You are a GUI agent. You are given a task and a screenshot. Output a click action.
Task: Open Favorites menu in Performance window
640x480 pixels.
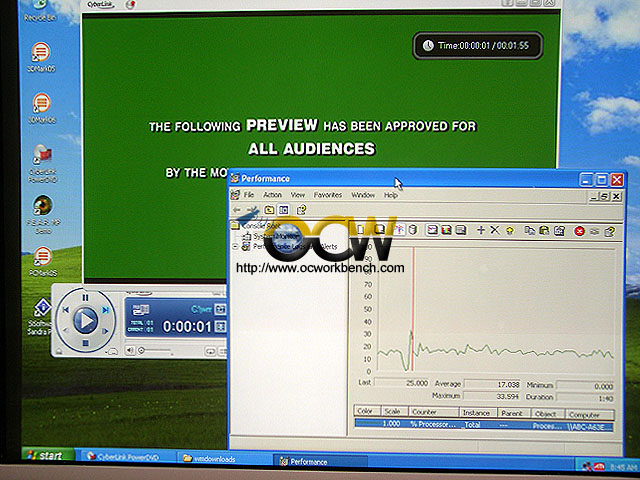coord(328,195)
